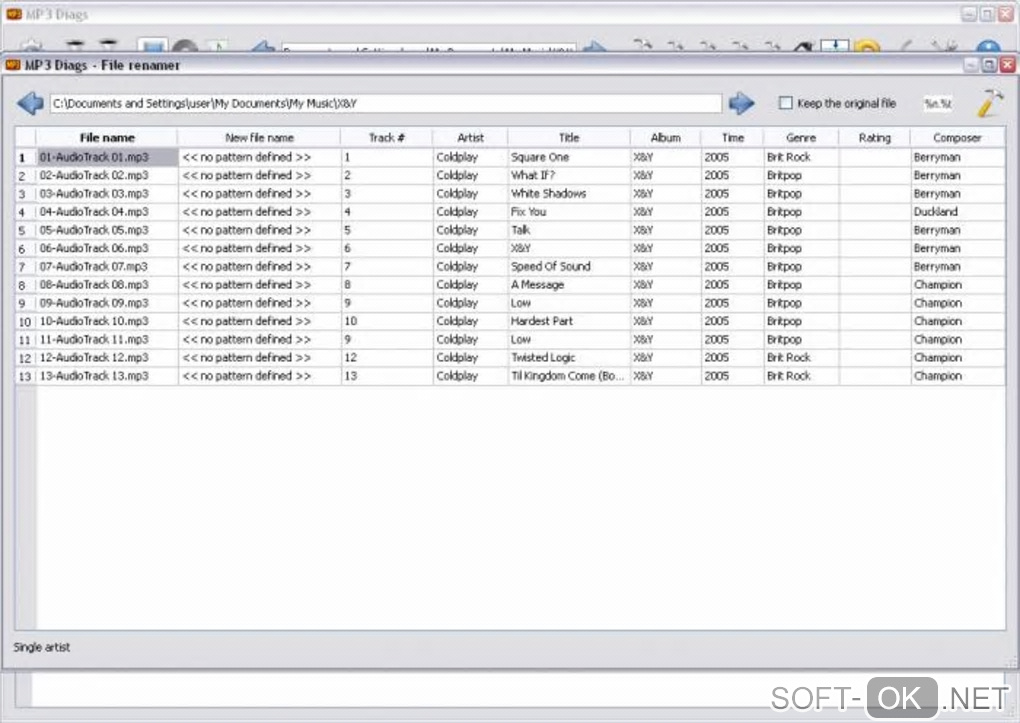Image resolution: width=1020 pixels, height=723 pixels.
Task: Click the White Shadows title cell
Action: 569,193
